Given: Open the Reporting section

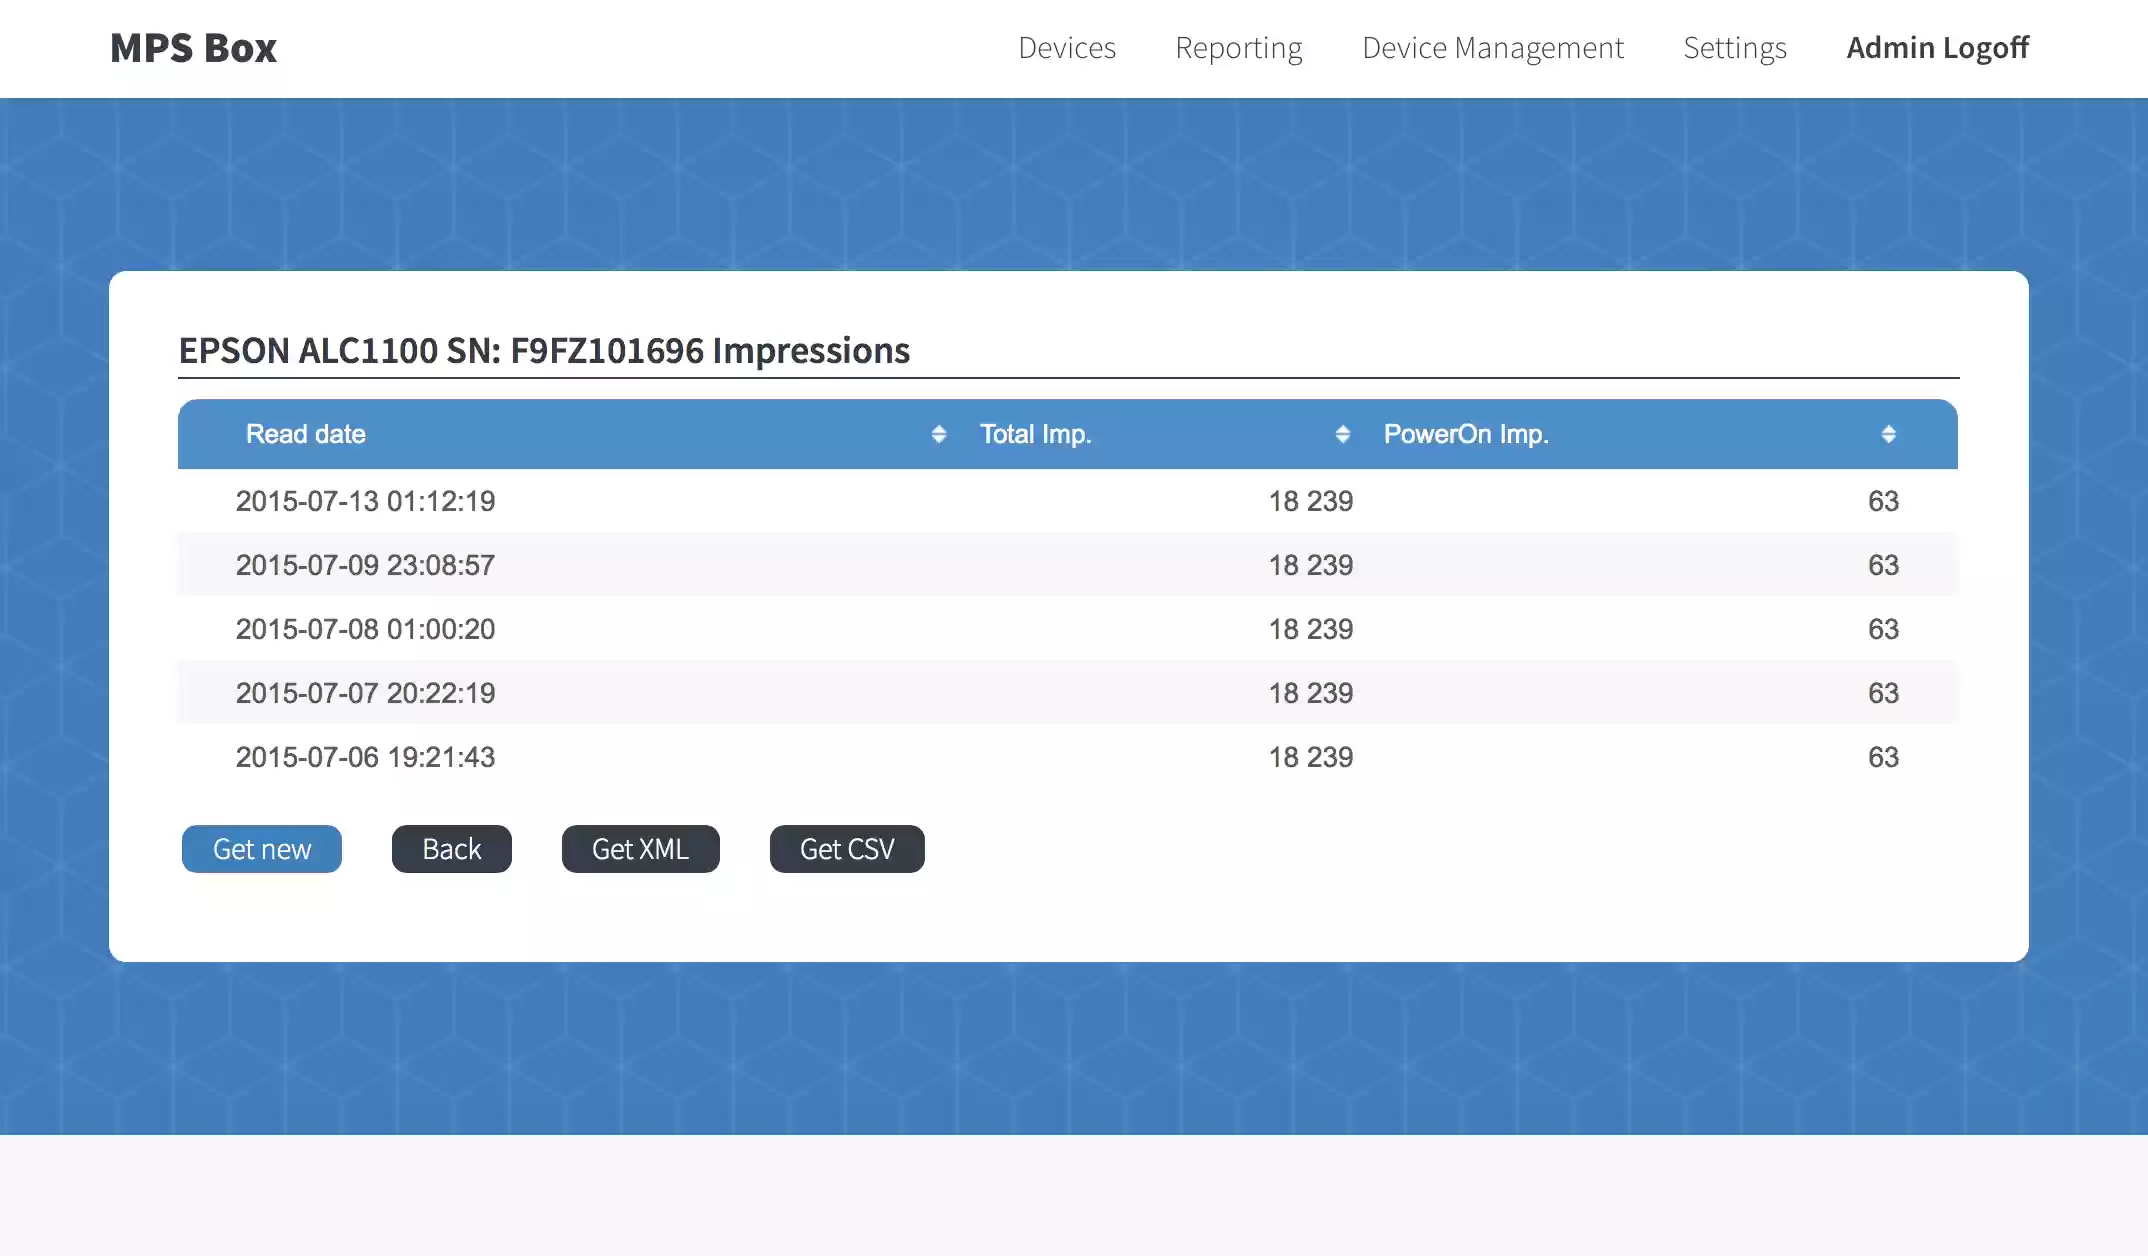Looking at the screenshot, I should pyautogui.click(x=1239, y=48).
